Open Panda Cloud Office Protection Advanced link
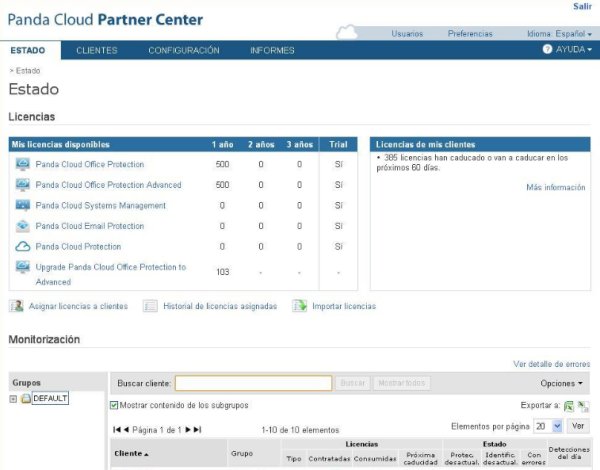The width and height of the screenshot is (600, 470). (108, 185)
